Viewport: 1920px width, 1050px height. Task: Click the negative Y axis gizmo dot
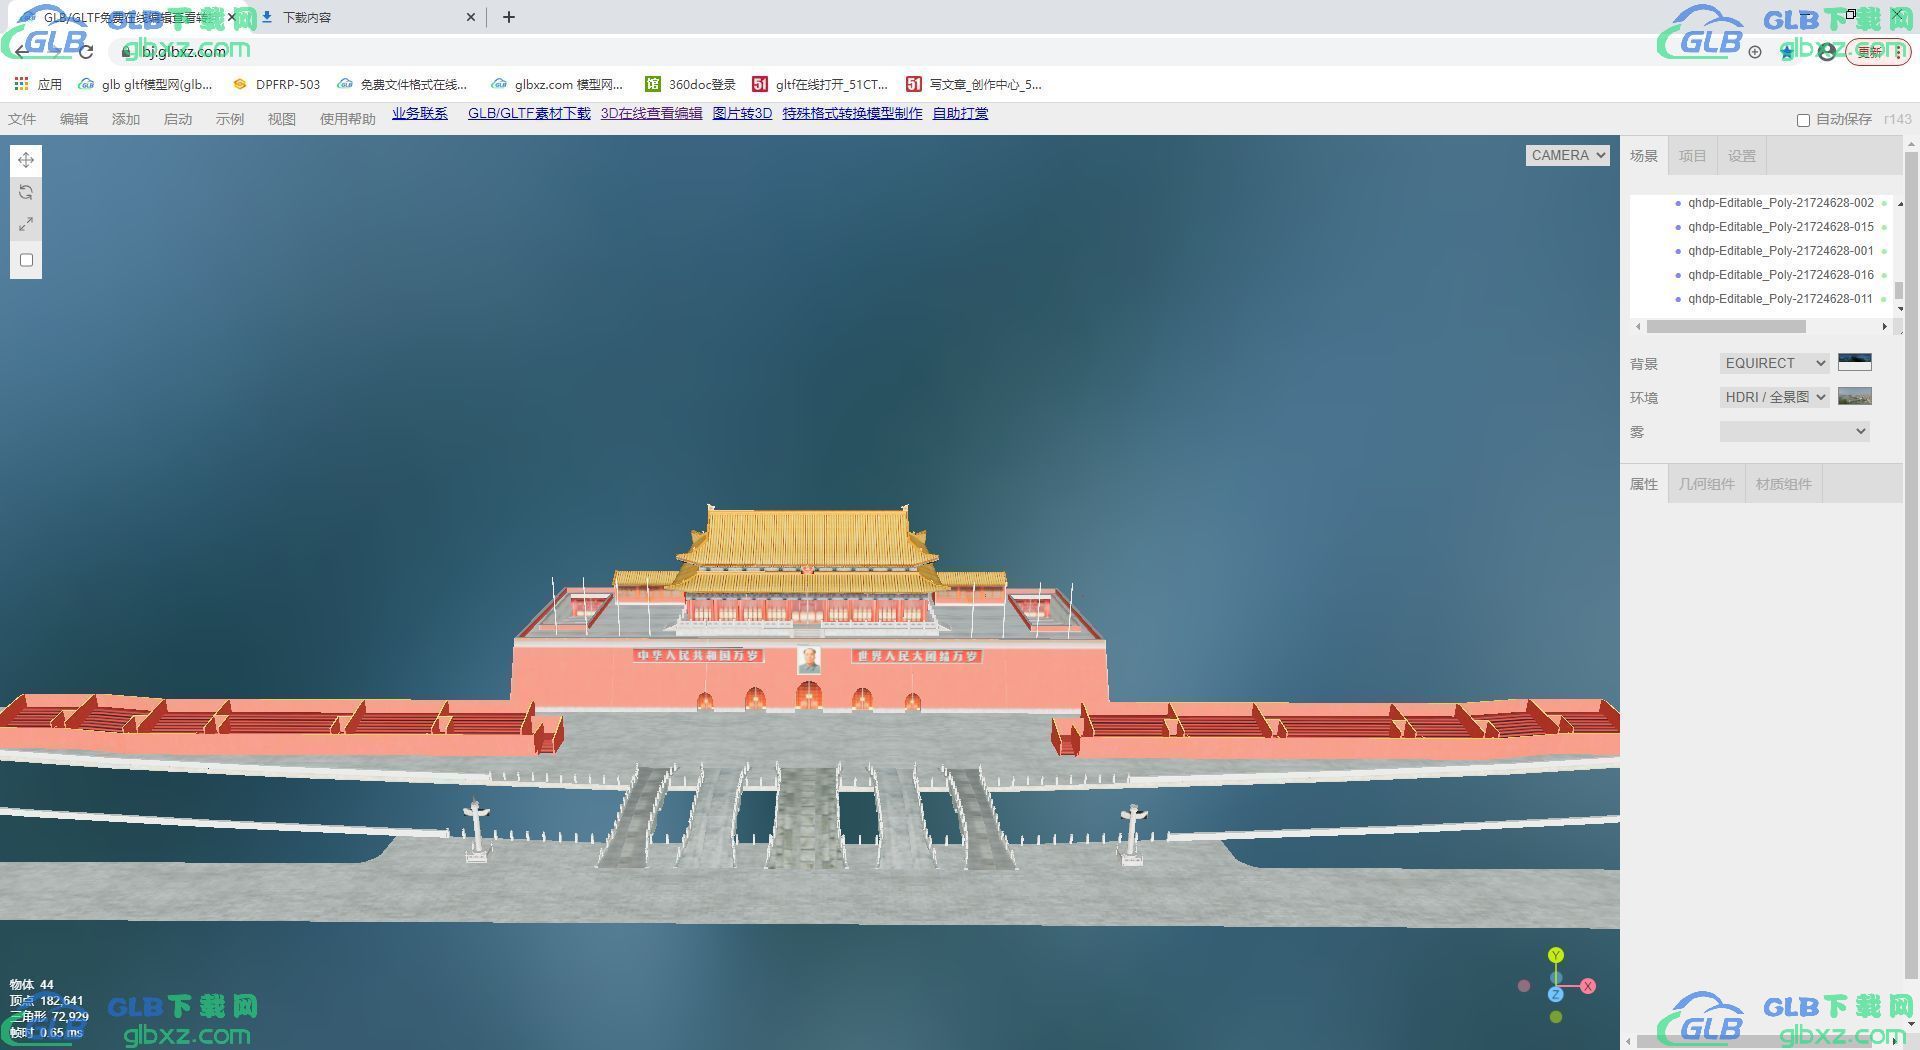1556,1017
